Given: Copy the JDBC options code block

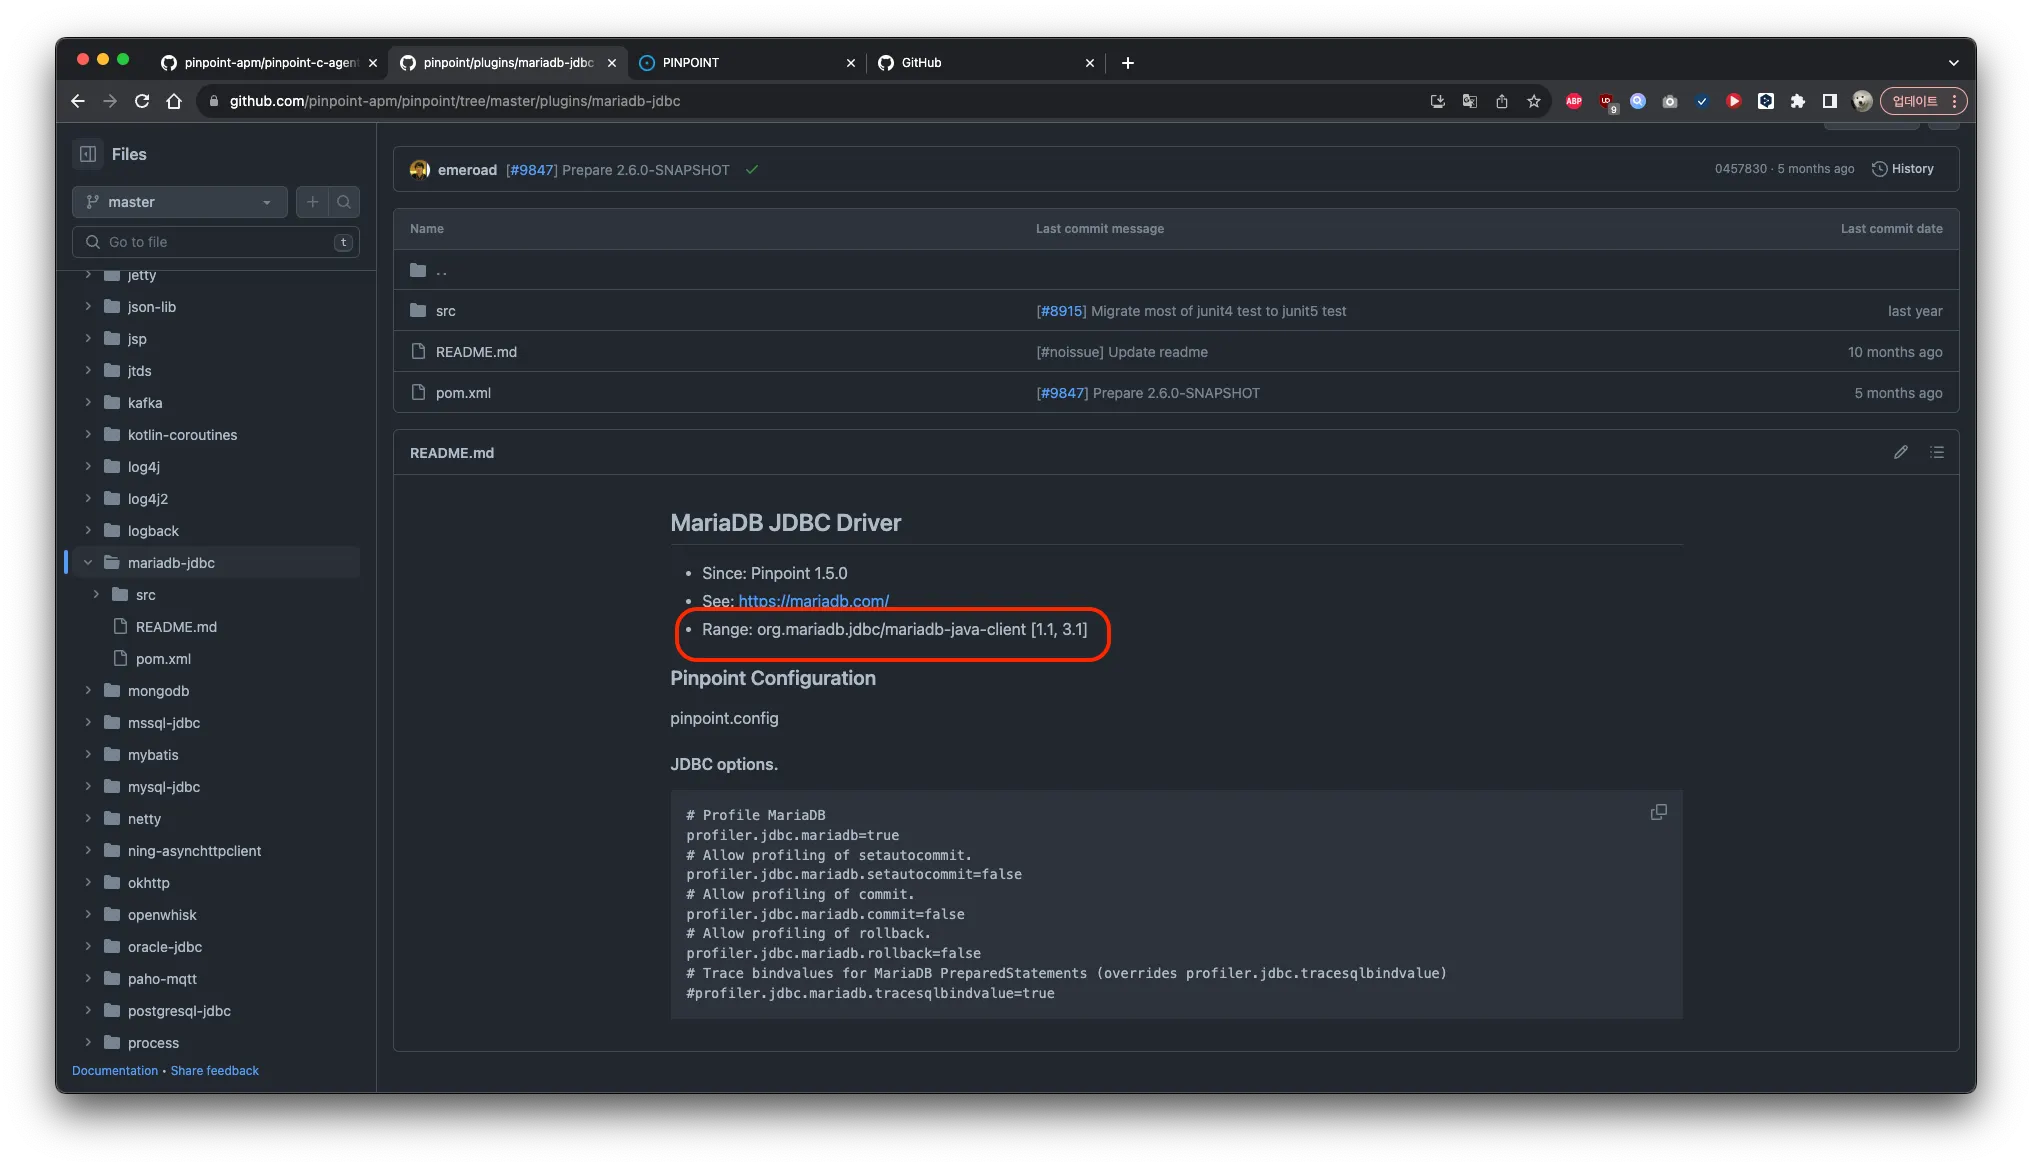Looking at the screenshot, I should click(x=1658, y=812).
